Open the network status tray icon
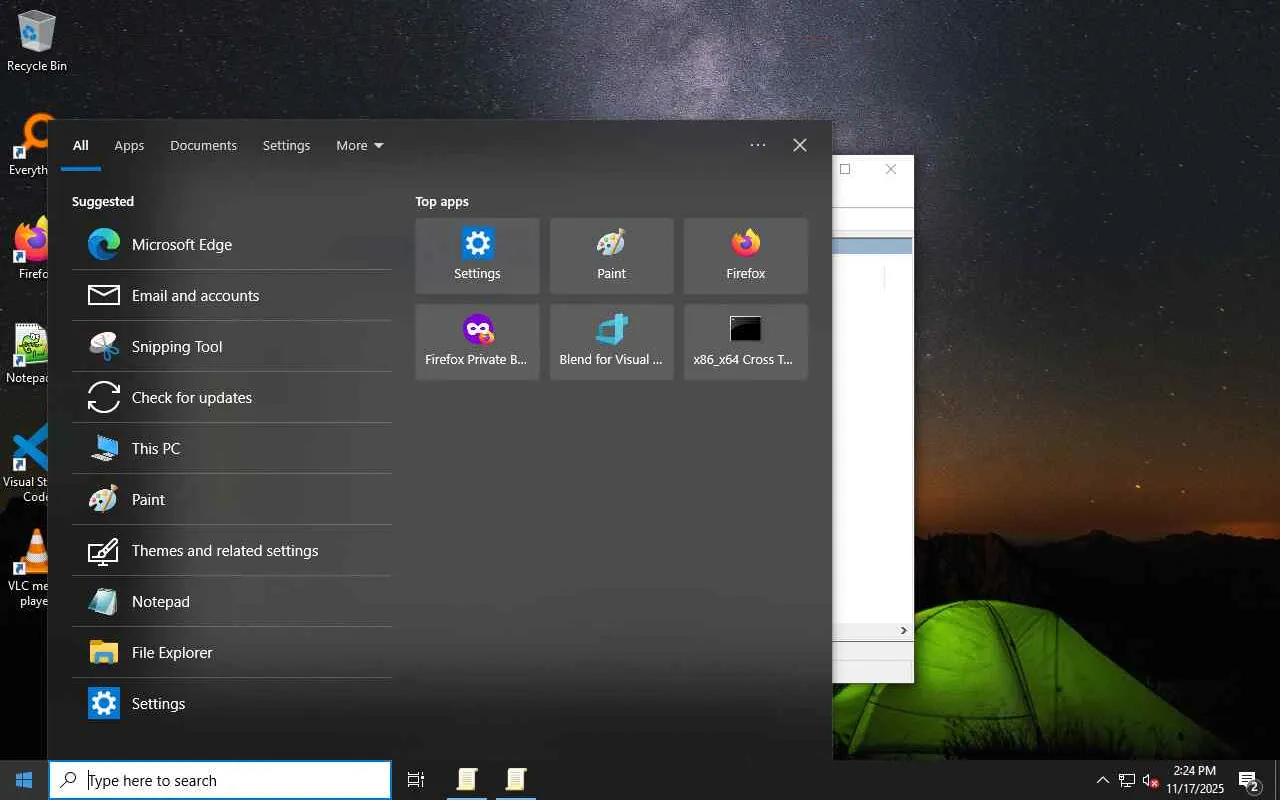 [x=1127, y=780]
